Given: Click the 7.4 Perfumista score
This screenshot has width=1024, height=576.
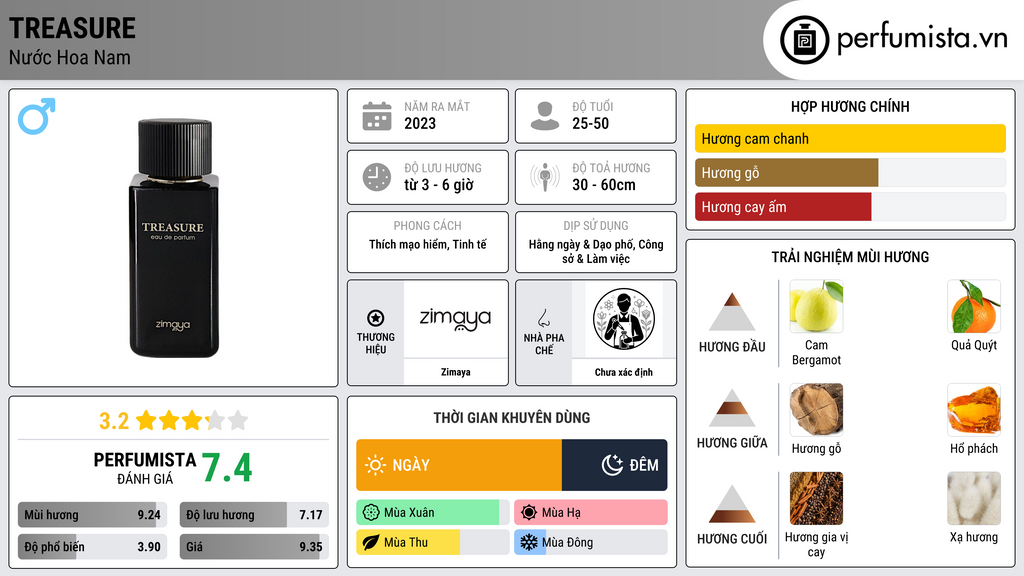Looking at the screenshot, I should click(x=227, y=468).
